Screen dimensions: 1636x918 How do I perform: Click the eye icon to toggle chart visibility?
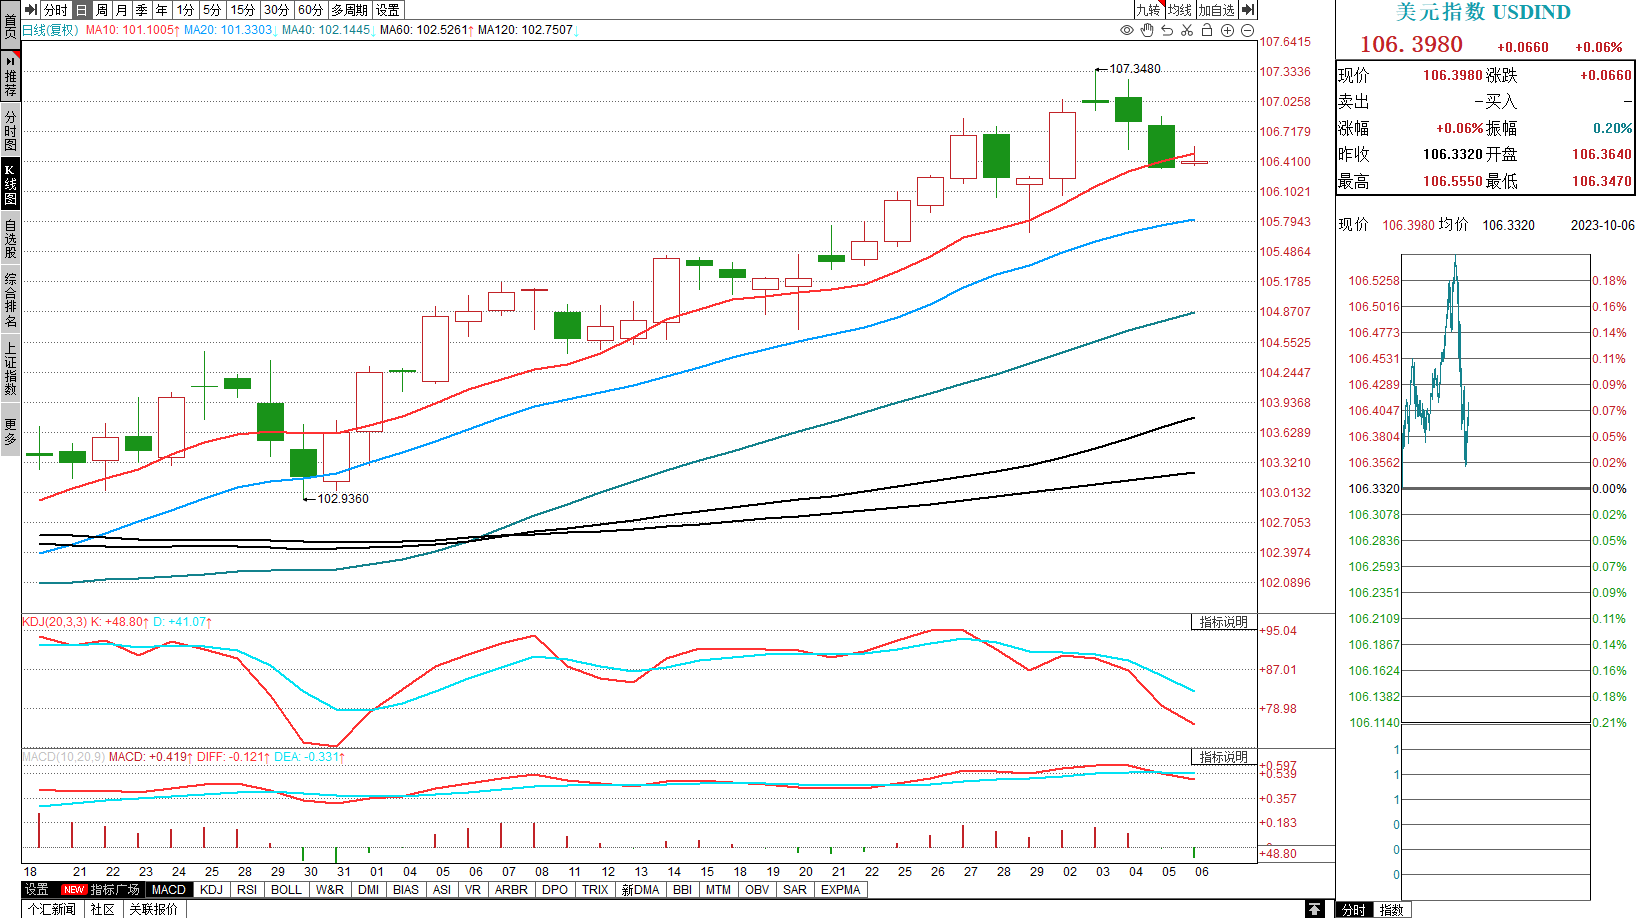click(1127, 30)
